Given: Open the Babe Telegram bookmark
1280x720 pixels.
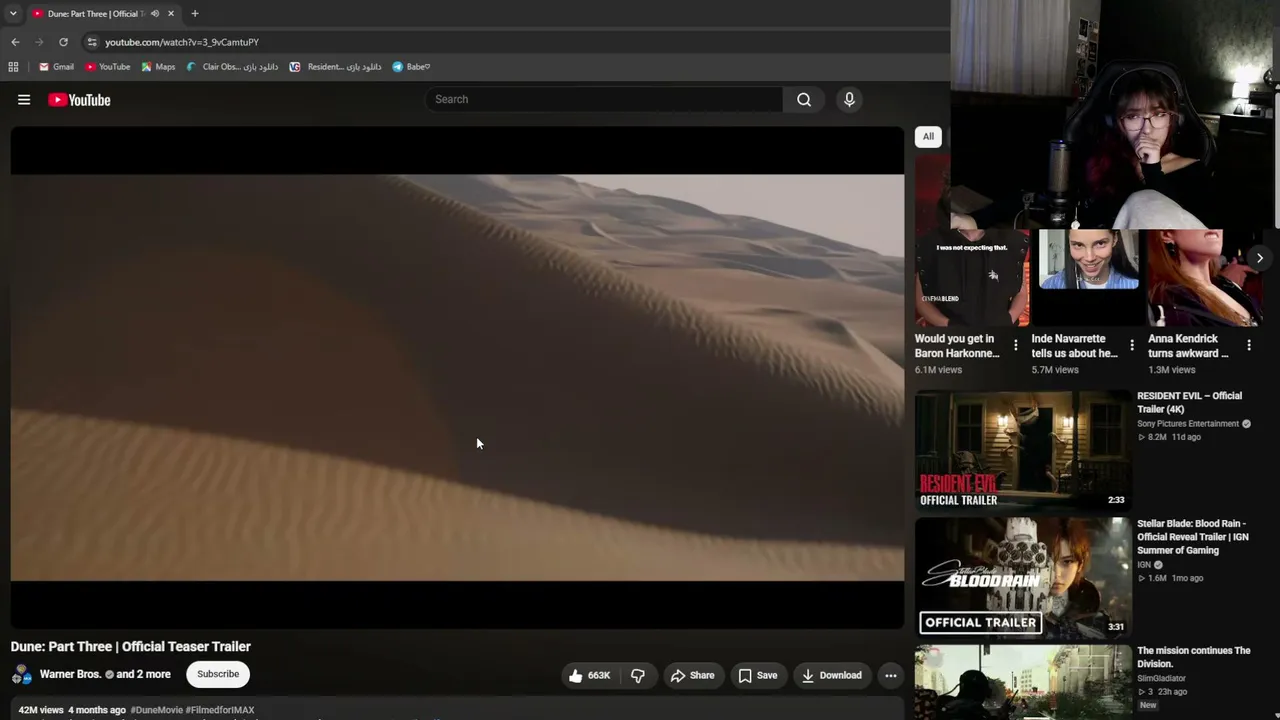Looking at the screenshot, I should click(x=411, y=67).
